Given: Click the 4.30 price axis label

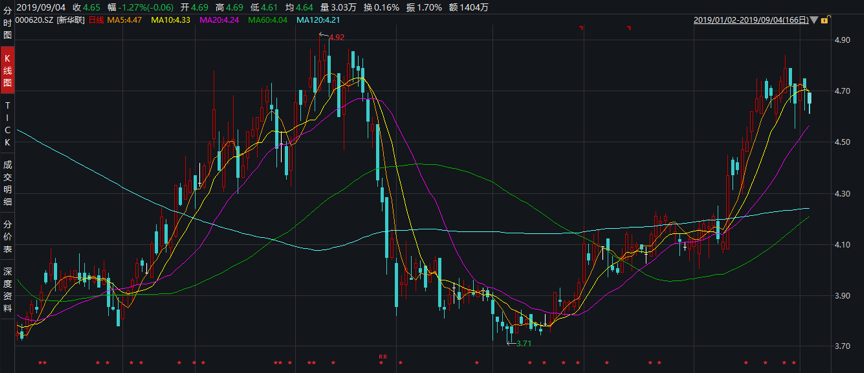Looking at the screenshot, I should [843, 193].
